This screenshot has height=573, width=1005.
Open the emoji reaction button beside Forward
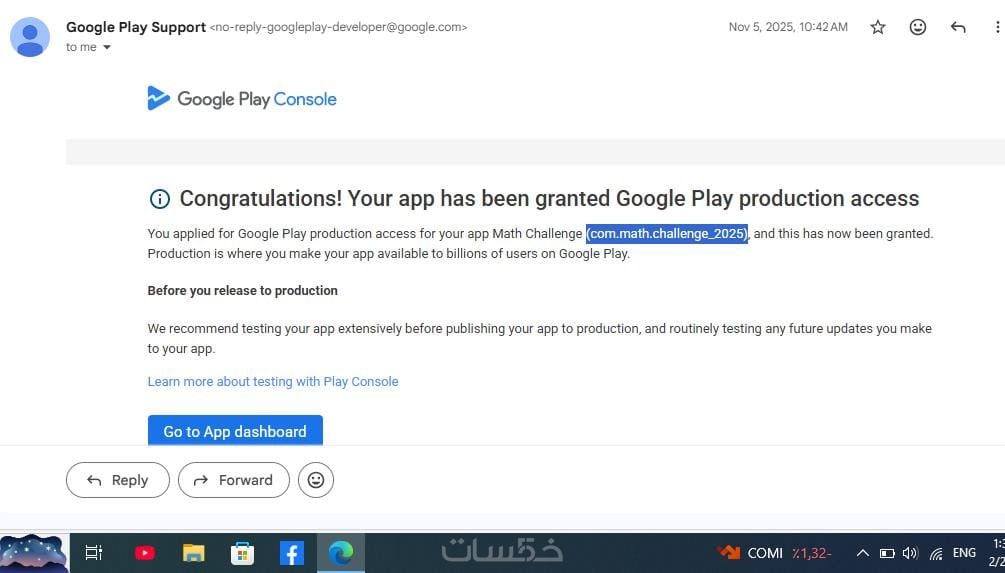click(316, 480)
